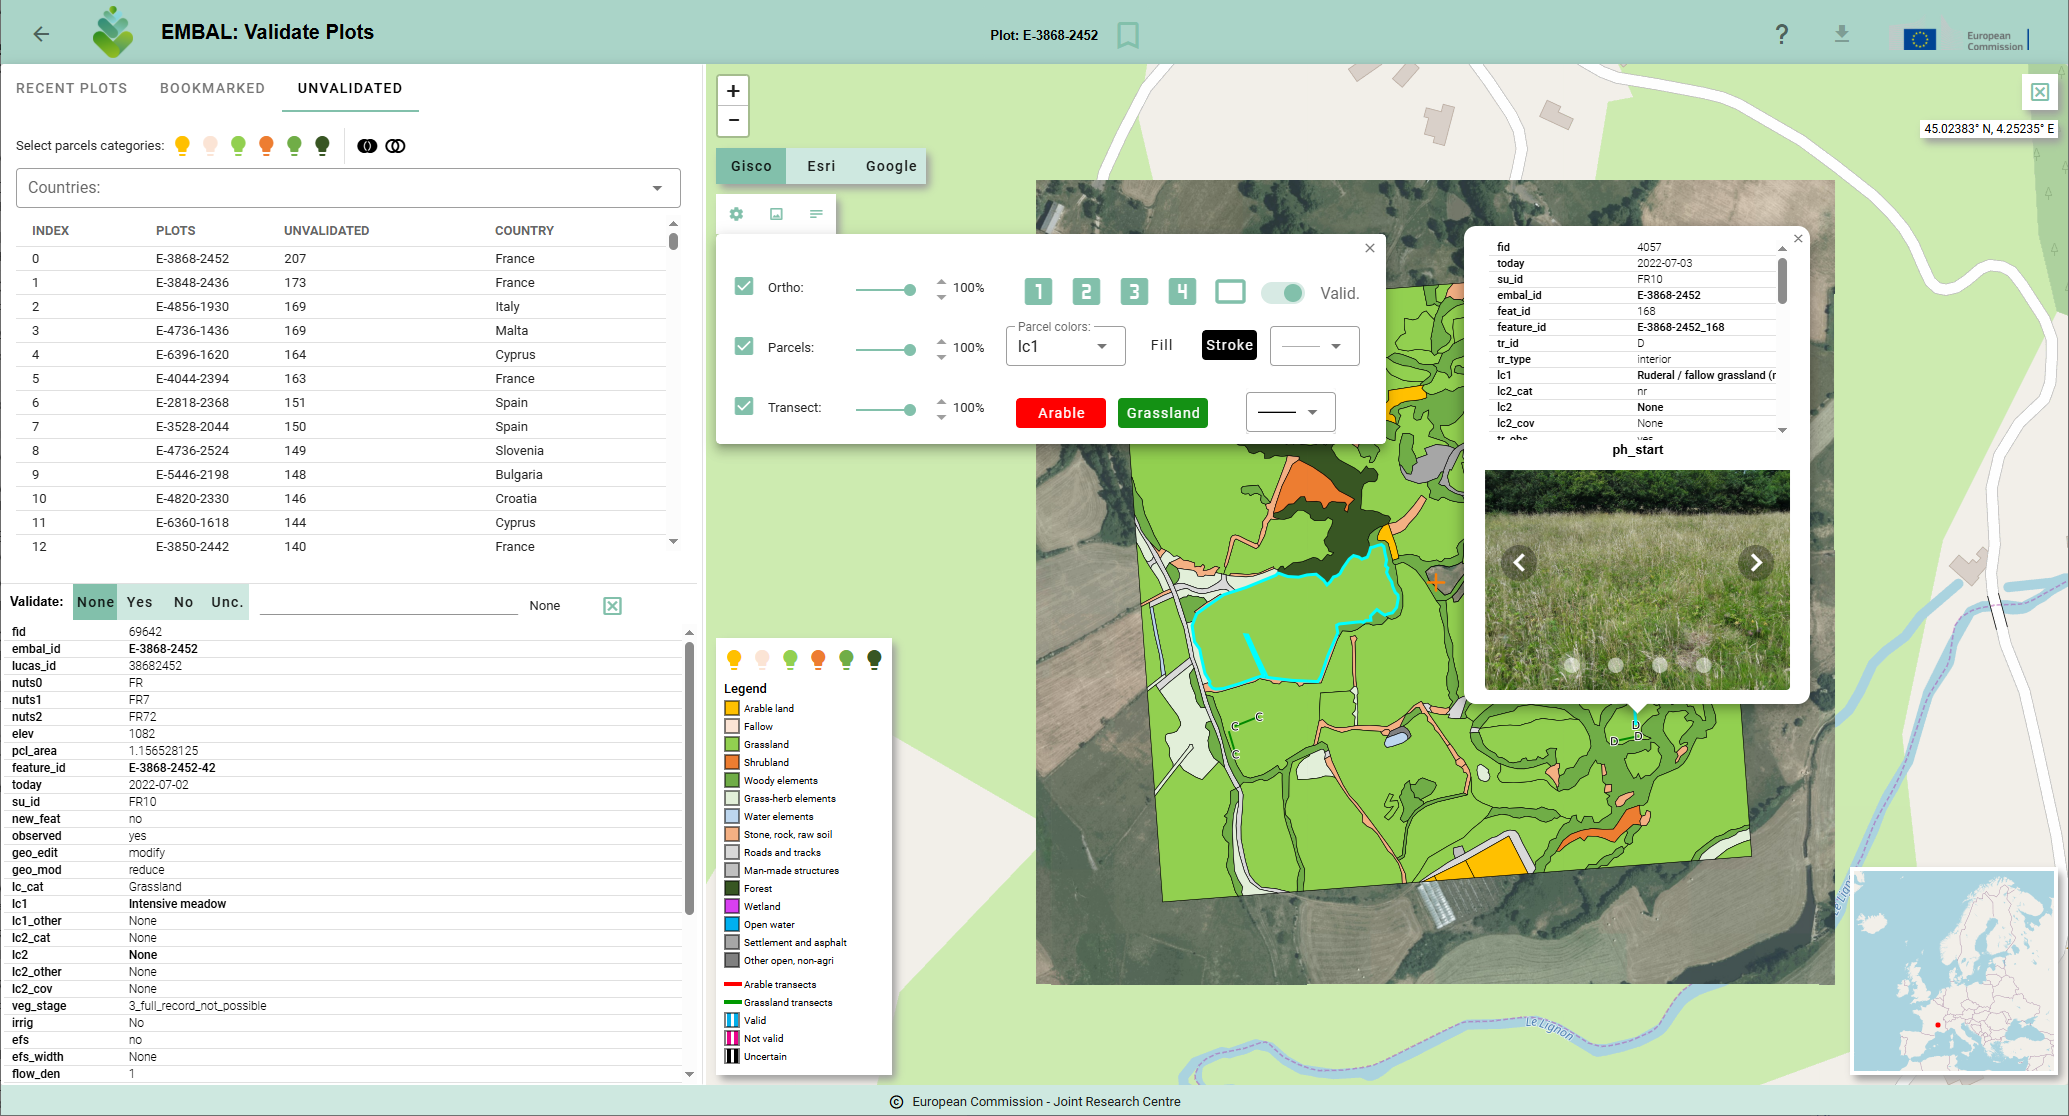Adjust the Ortho opacity slider
2069x1116 pixels.
pos(884,290)
